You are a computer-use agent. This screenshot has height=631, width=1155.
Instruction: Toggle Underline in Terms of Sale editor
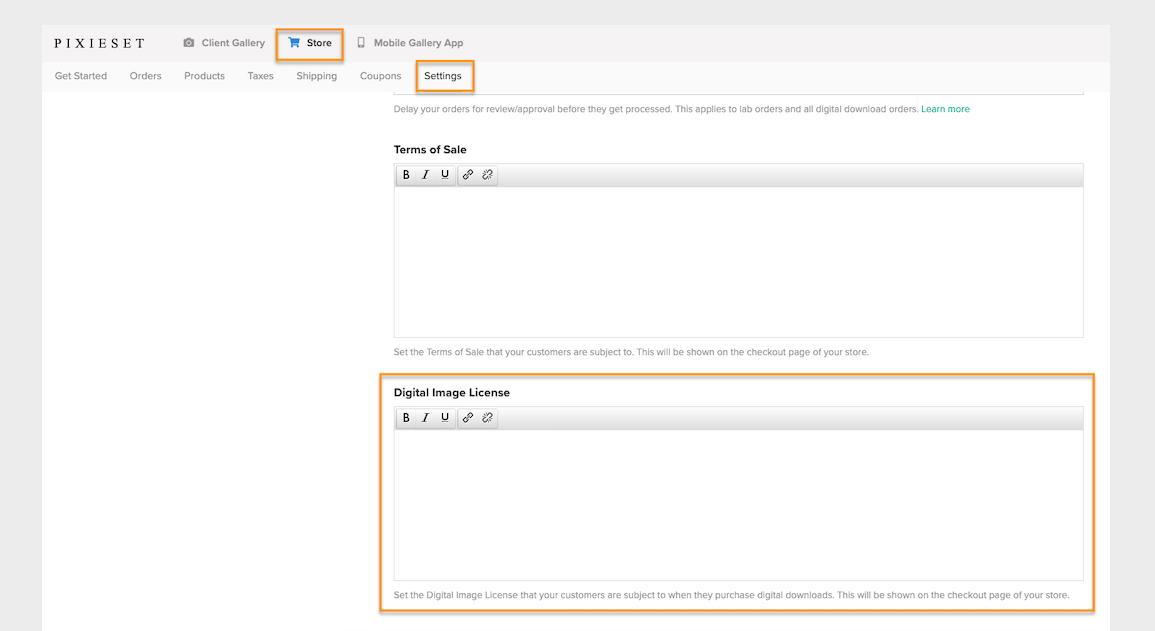point(445,175)
